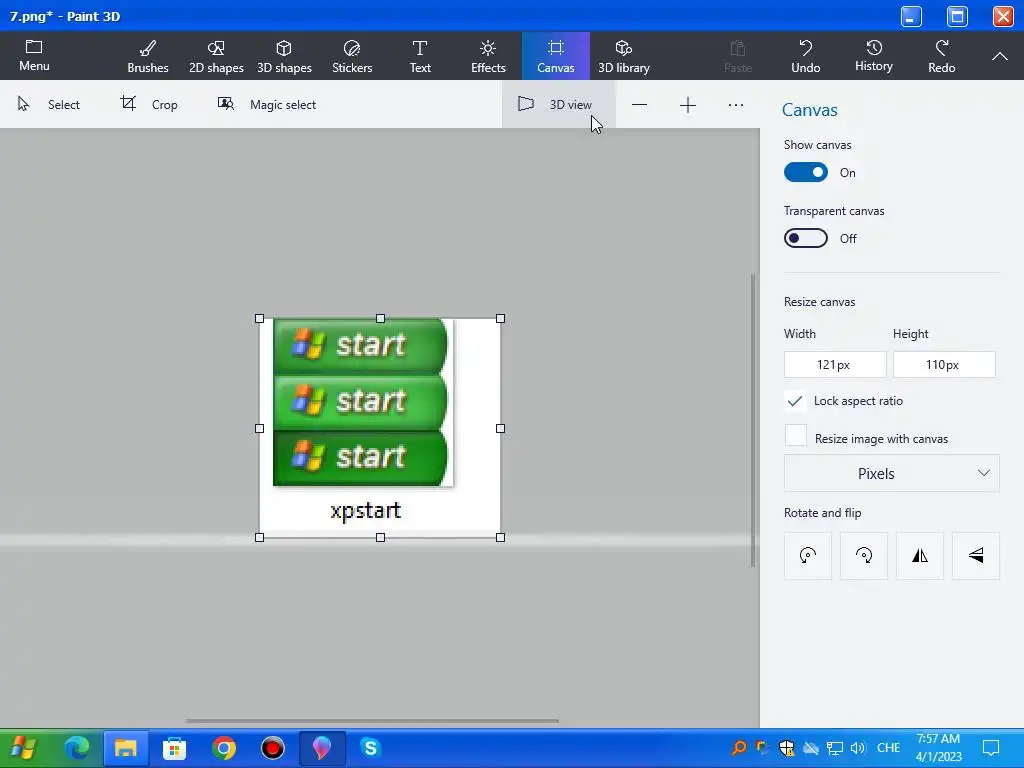Expand the Pixels unit dropdown
1024x768 pixels.
pyautogui.click(x=891, y=473)
